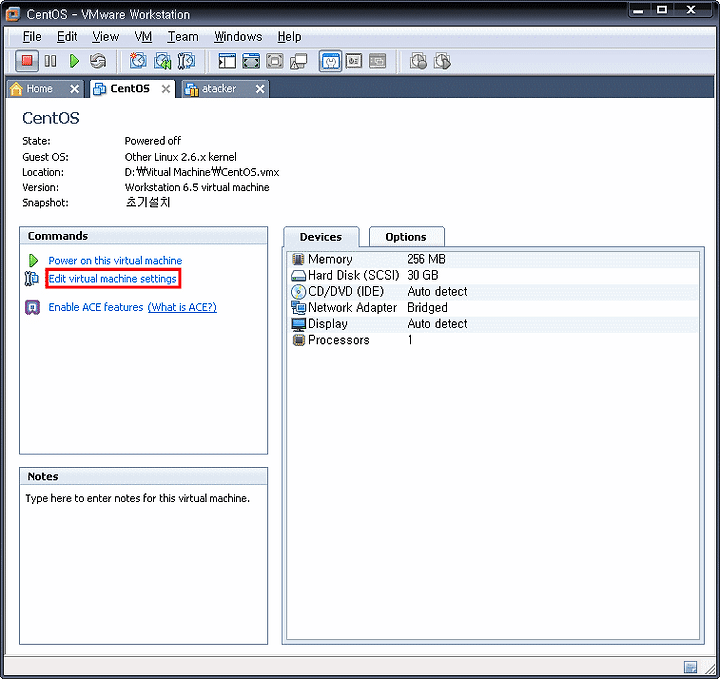Select the Network Adapter Bridged row
The width and height of the screenshot is (720, 679).
493,308
